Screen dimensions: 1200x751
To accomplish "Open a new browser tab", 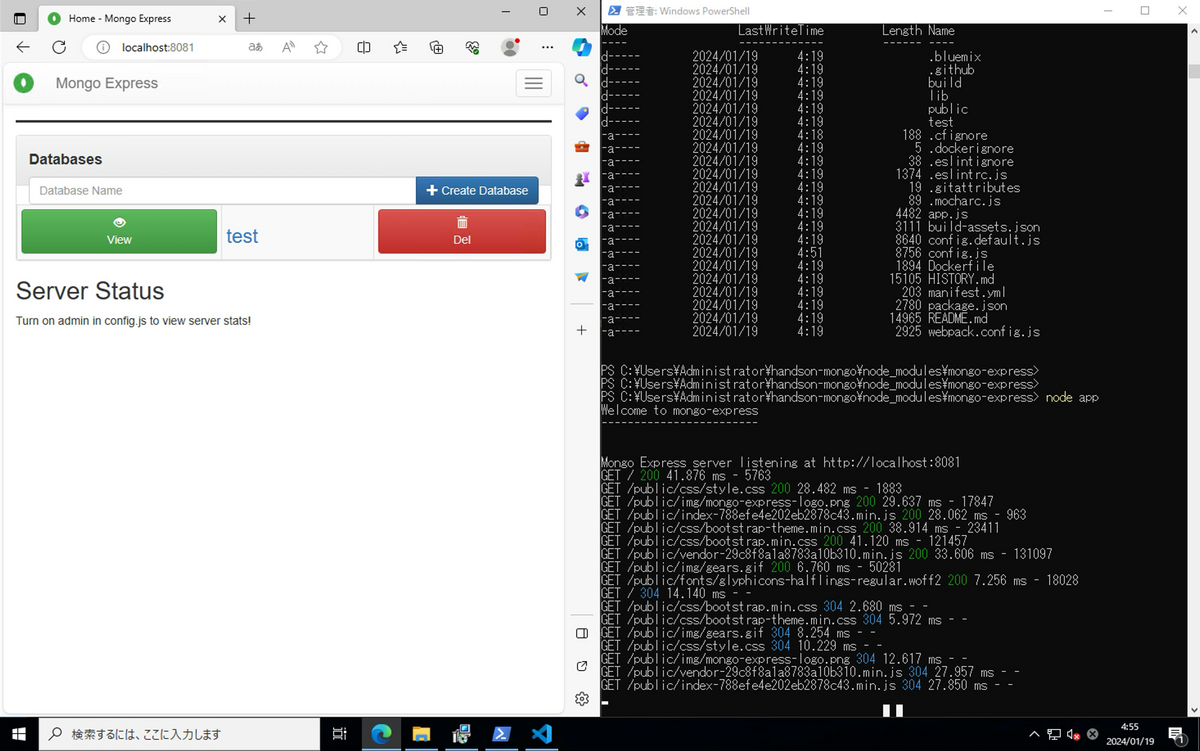I will (250, 18).
